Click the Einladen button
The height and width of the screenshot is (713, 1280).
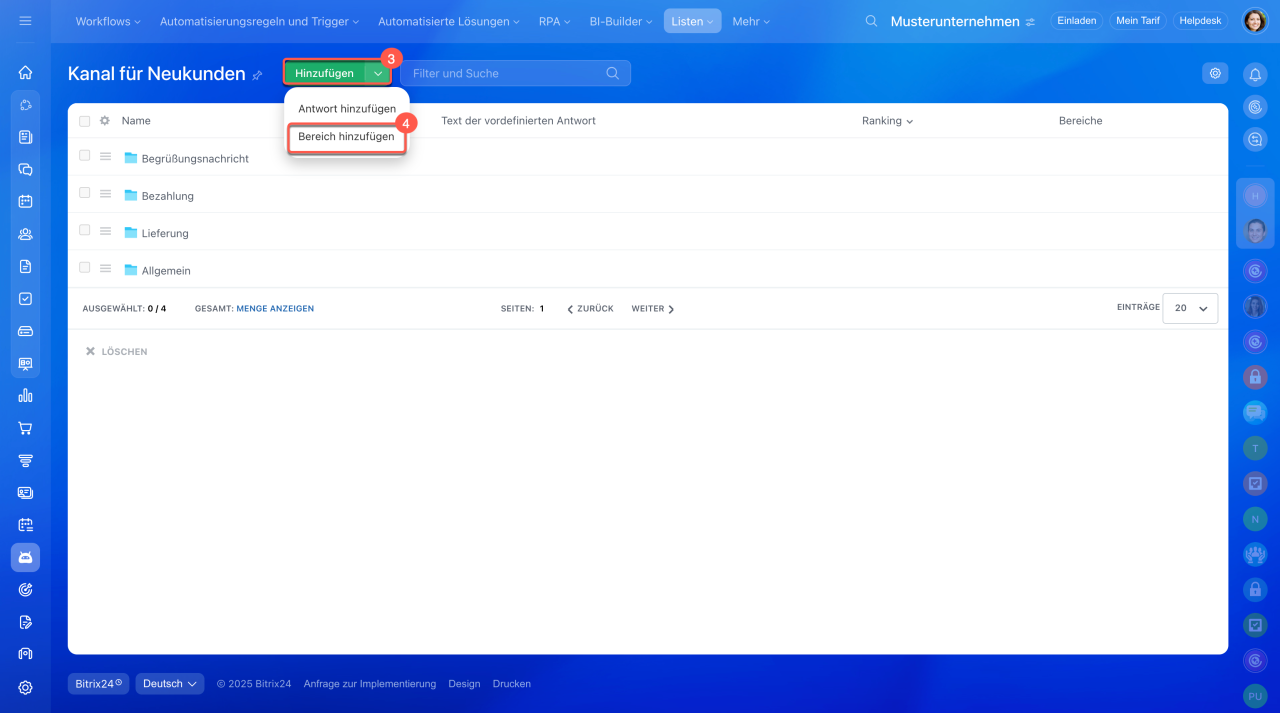pyautogui.click(x=1077, y=21)
